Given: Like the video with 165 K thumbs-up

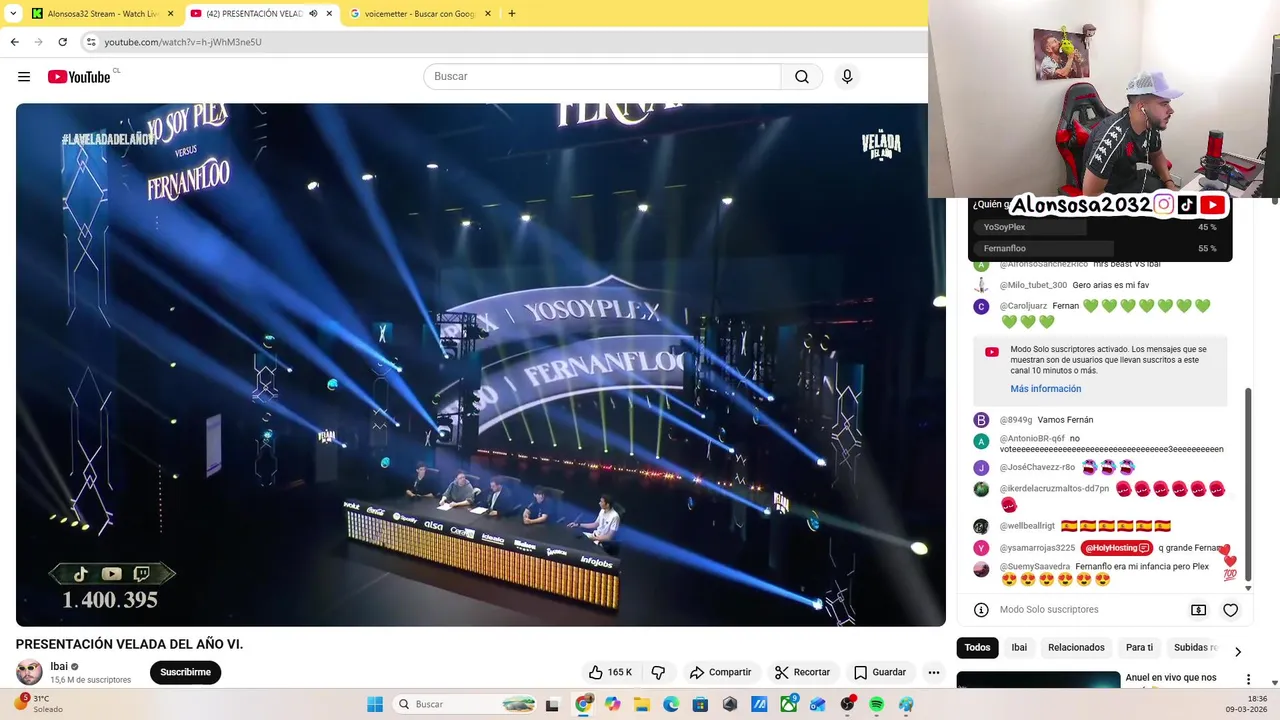Looking at the screenshot, I should coord(610,672).
